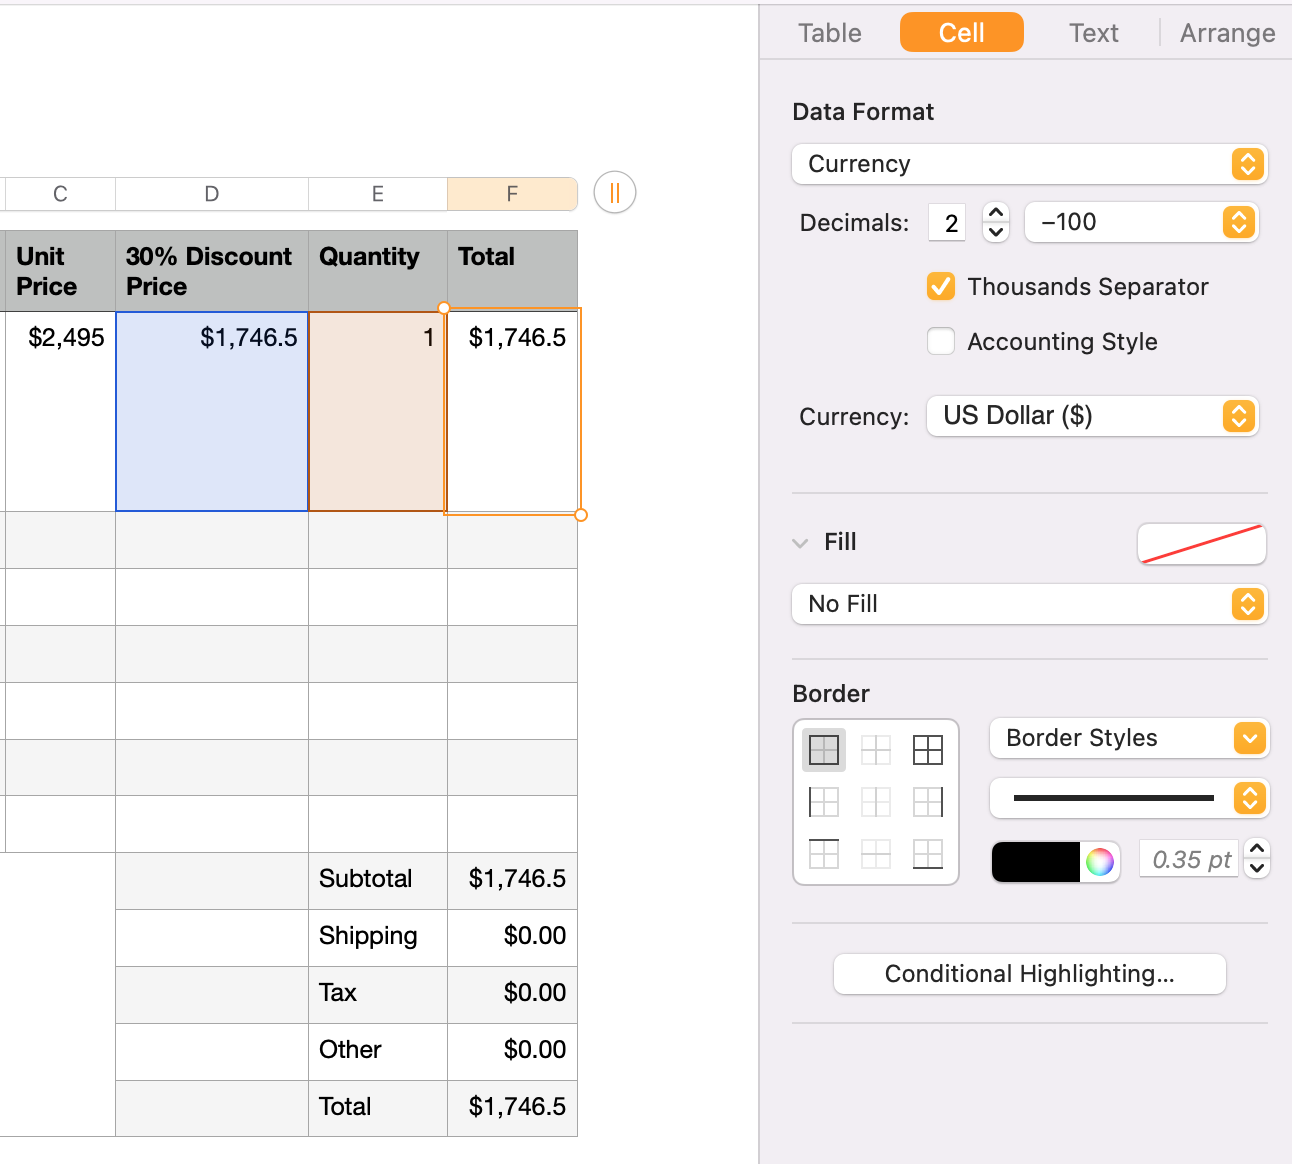Open the color wheel picker for border
The width and height of the screenshot is (1292, 1164).
[x=1100, y=861]
